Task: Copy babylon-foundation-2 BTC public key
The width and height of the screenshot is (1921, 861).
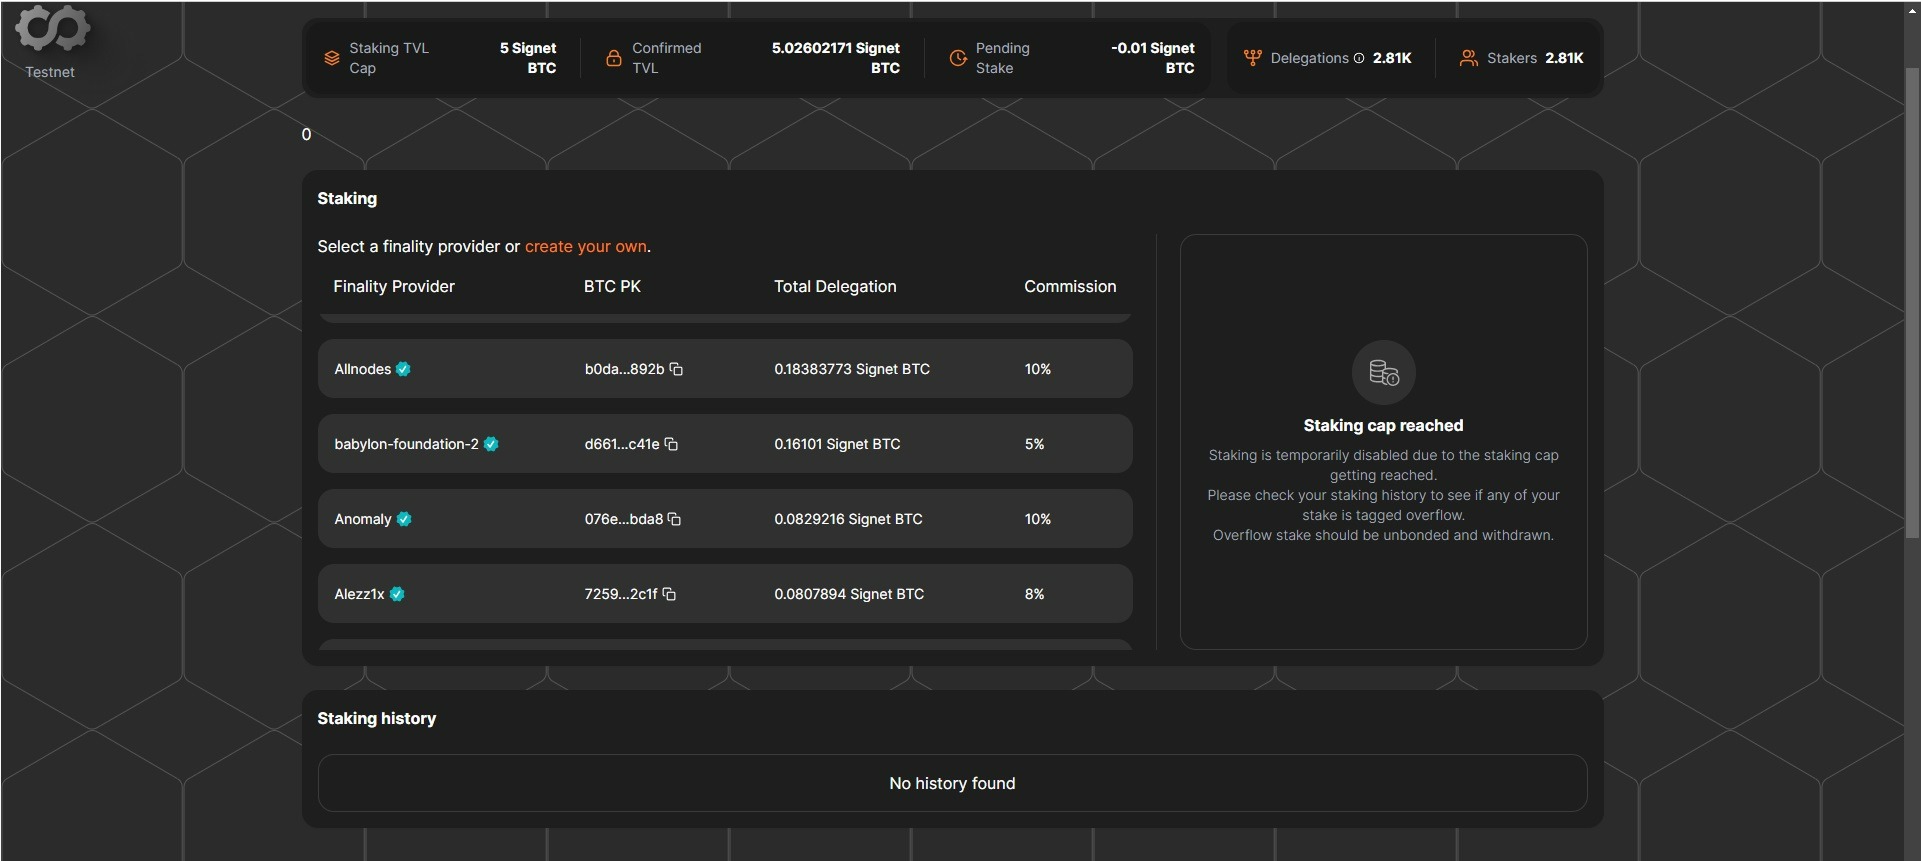Action: pyautogui.click(x=671, y=444)
